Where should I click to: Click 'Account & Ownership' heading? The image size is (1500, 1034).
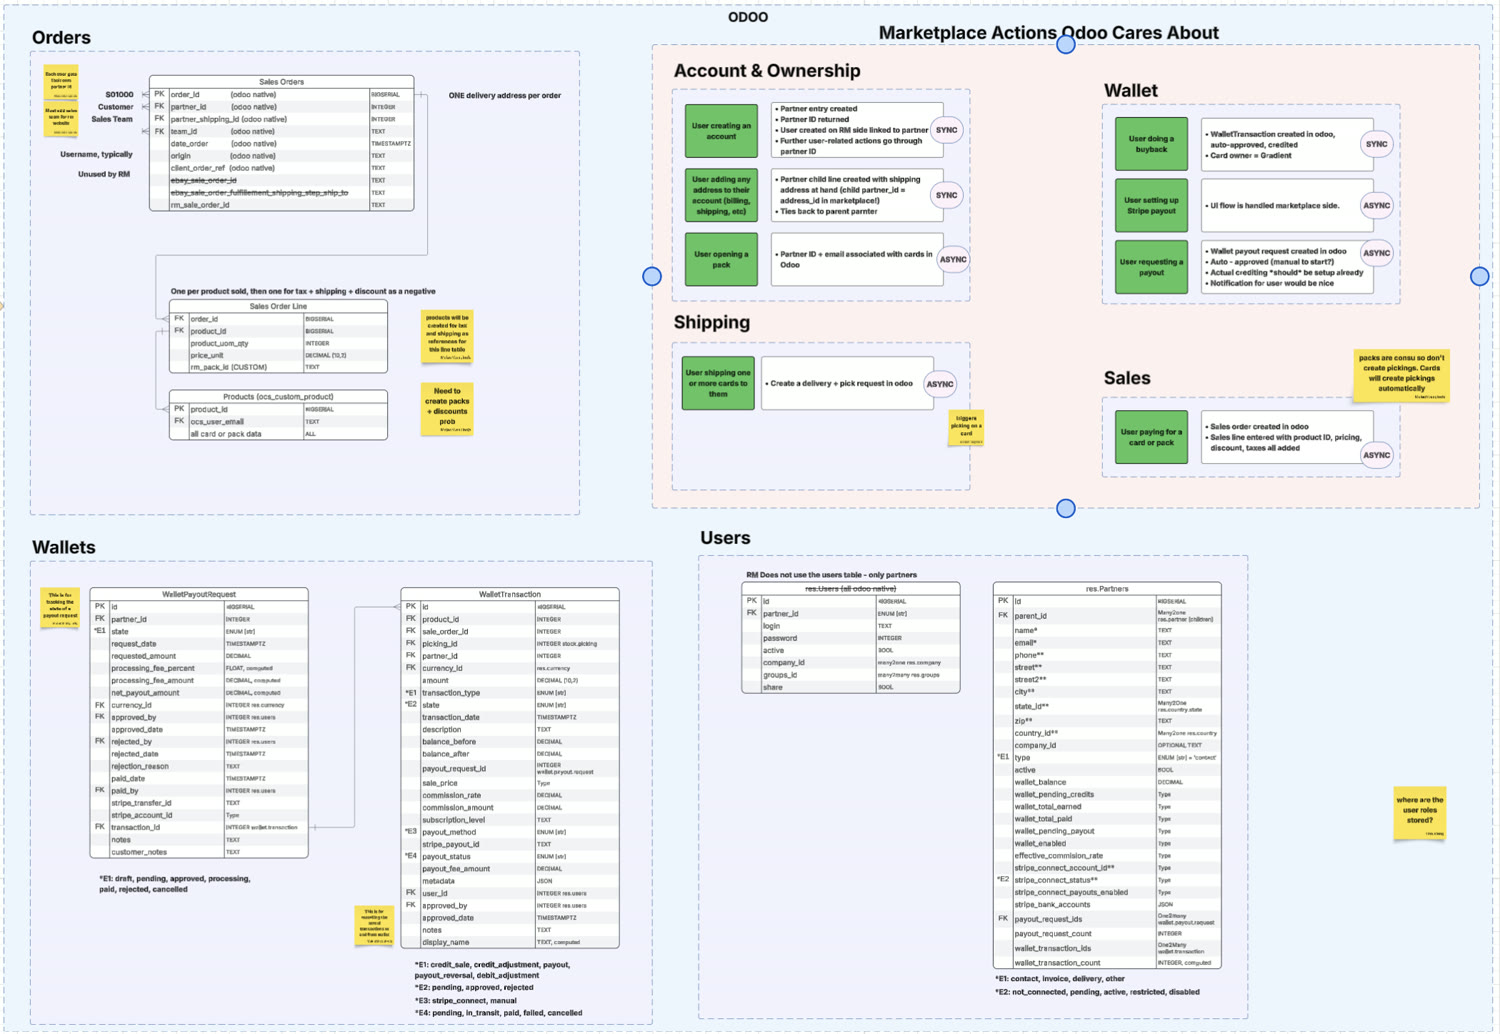tap(767, 71)
